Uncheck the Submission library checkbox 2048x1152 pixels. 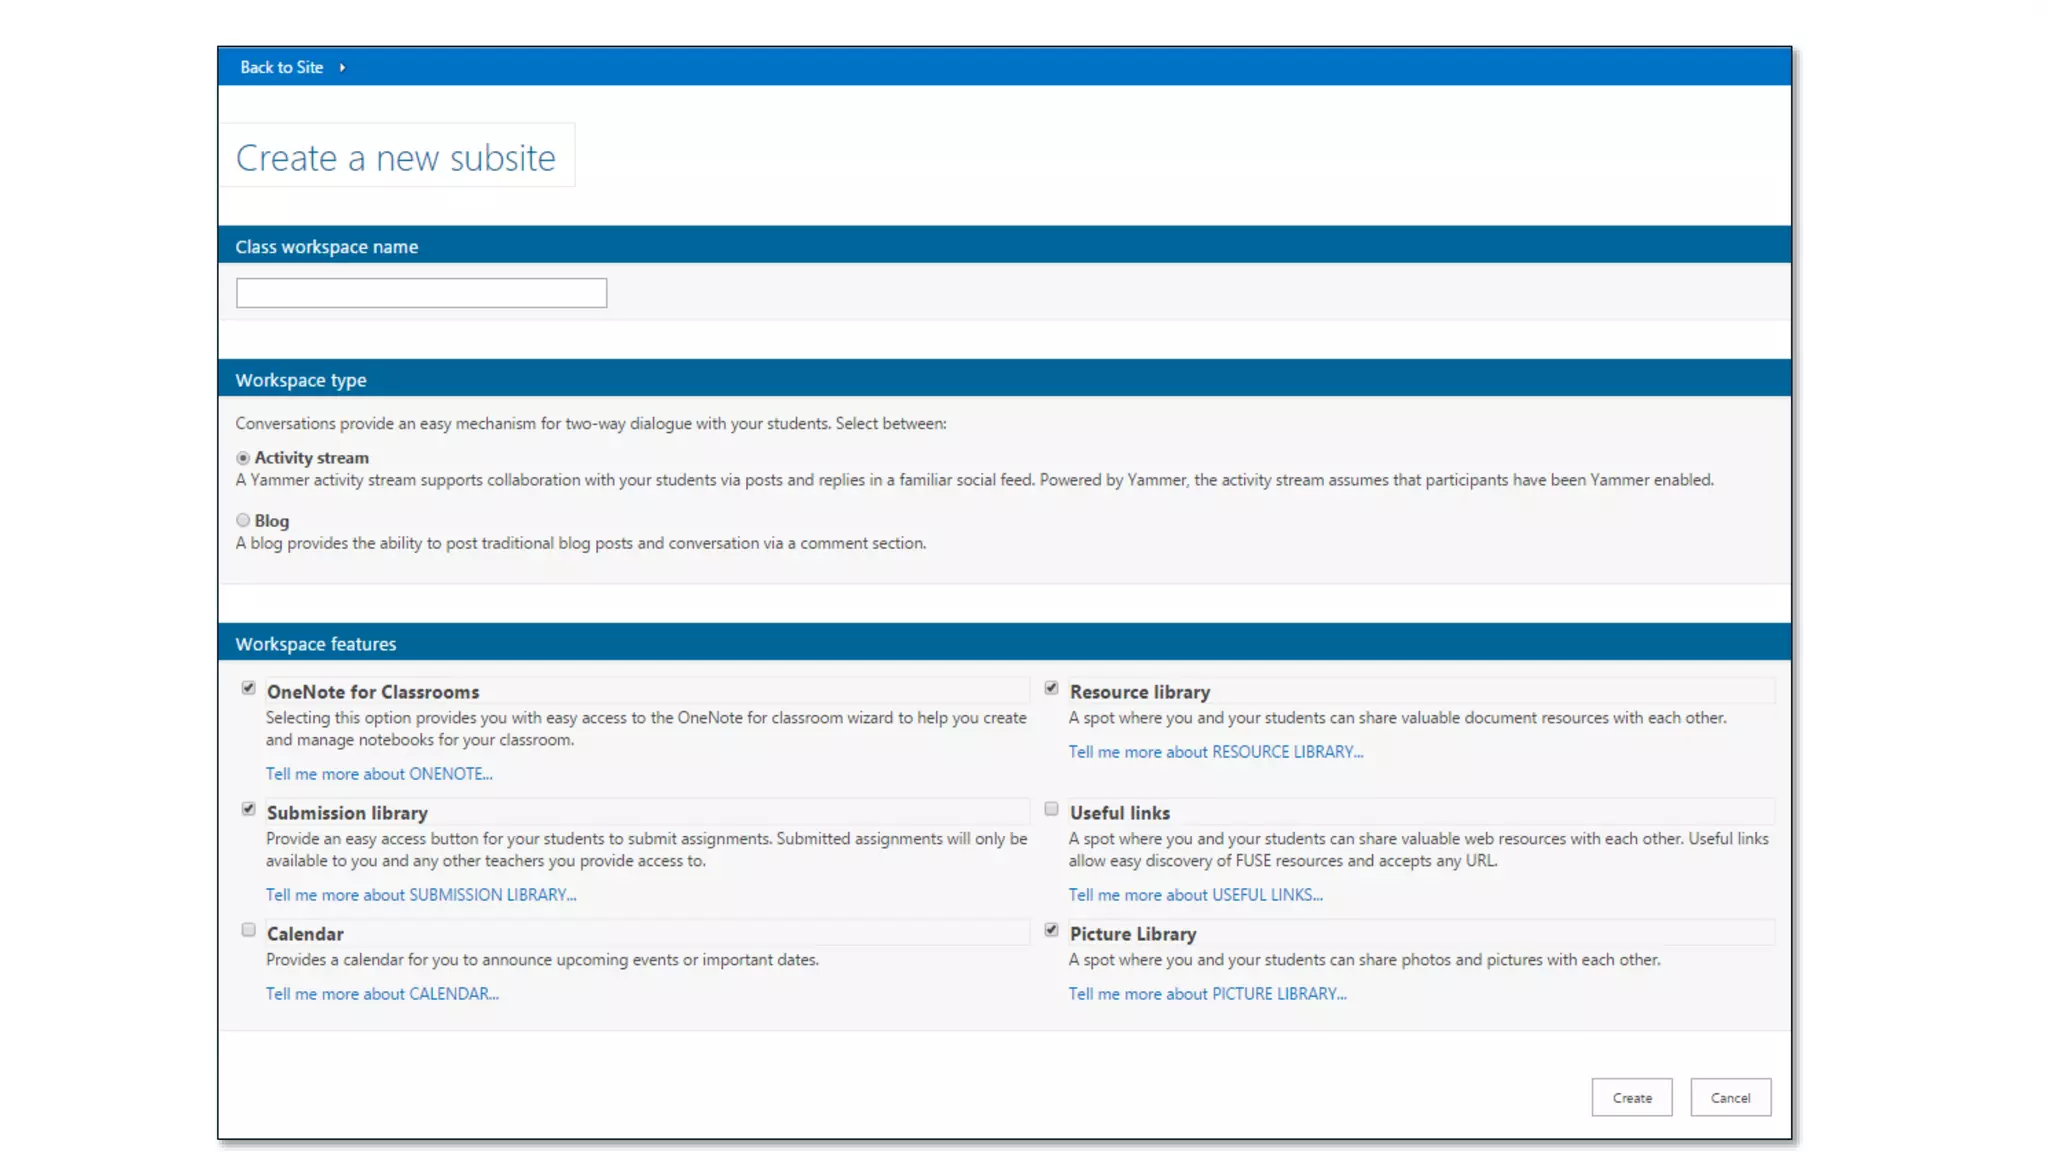coord(249,809)
